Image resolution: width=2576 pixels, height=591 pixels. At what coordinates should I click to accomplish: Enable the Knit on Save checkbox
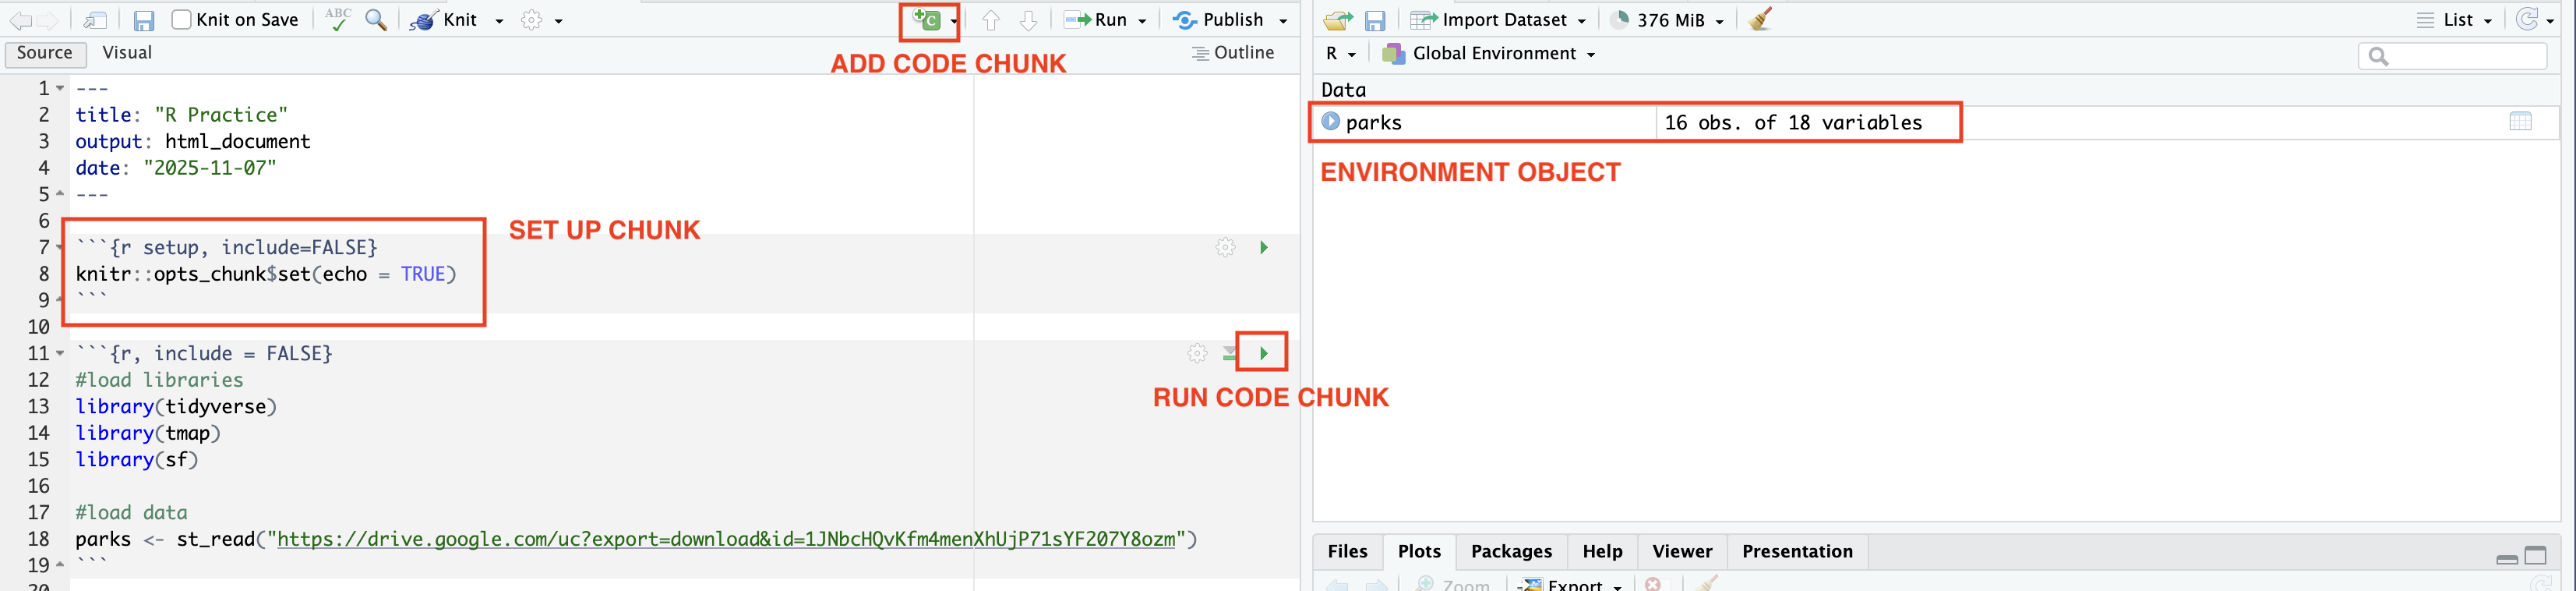coord(182,20)
